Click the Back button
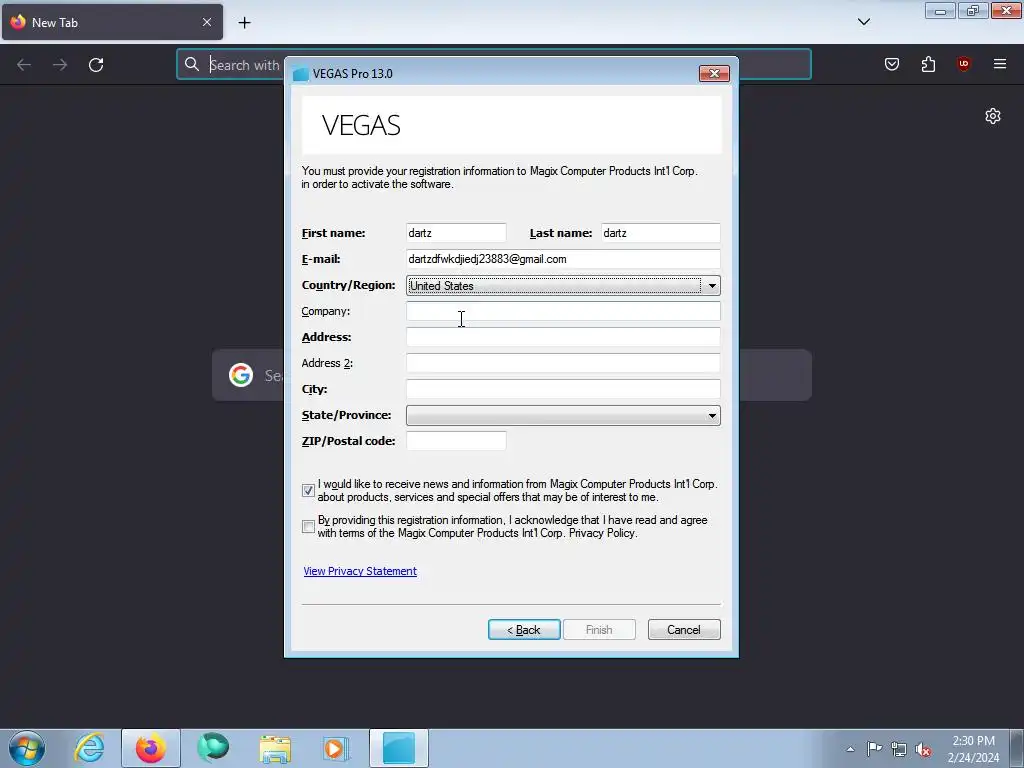Image resolution: width=1024 pixels, height=768 pixels. (524, 630)
